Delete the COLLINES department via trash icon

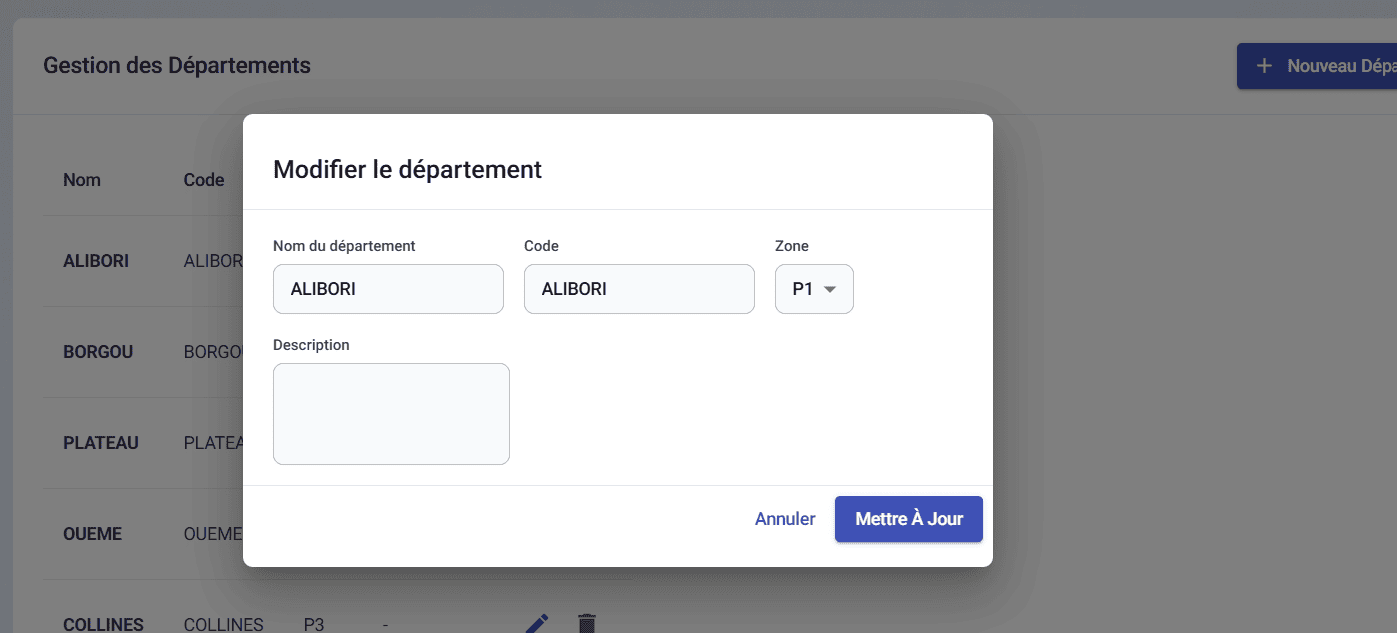[587, 624]
